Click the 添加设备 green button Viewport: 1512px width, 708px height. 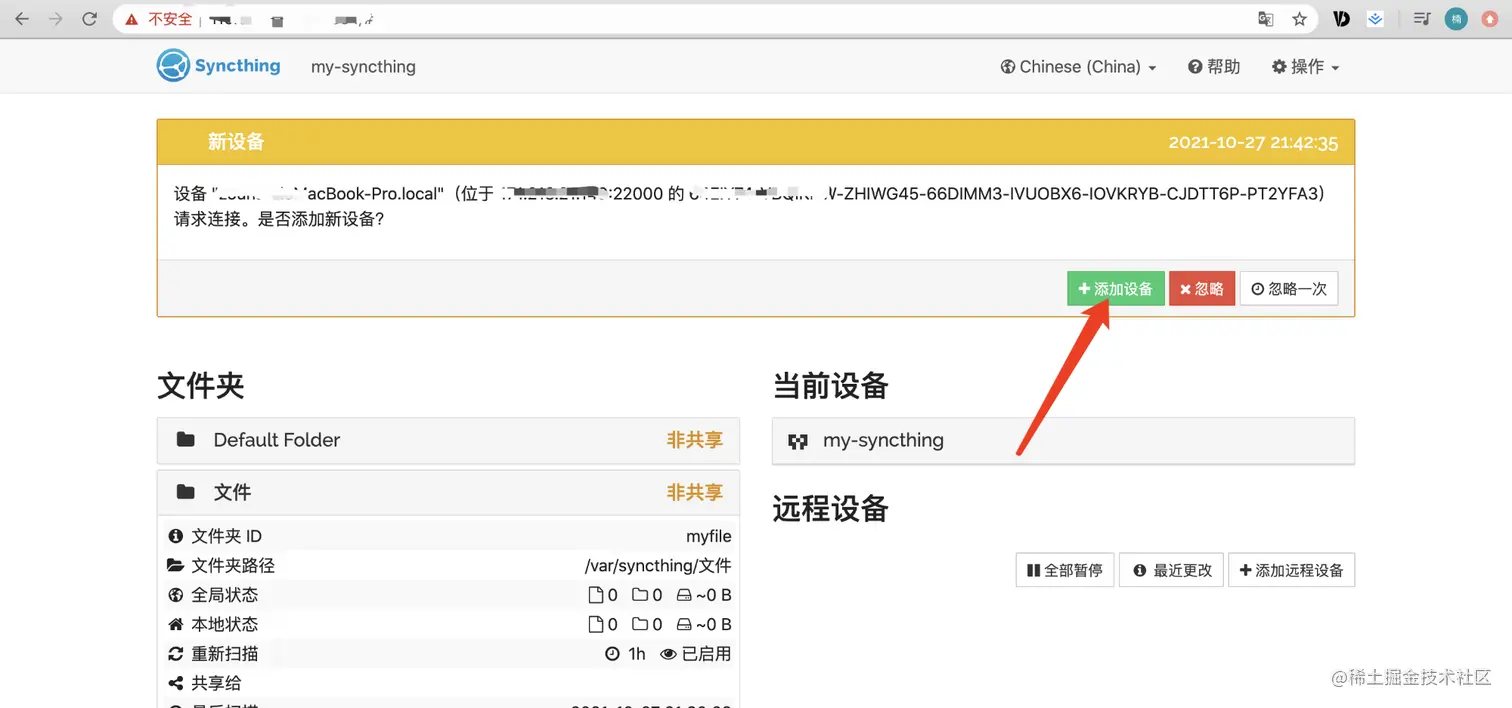click(1115, 289)
